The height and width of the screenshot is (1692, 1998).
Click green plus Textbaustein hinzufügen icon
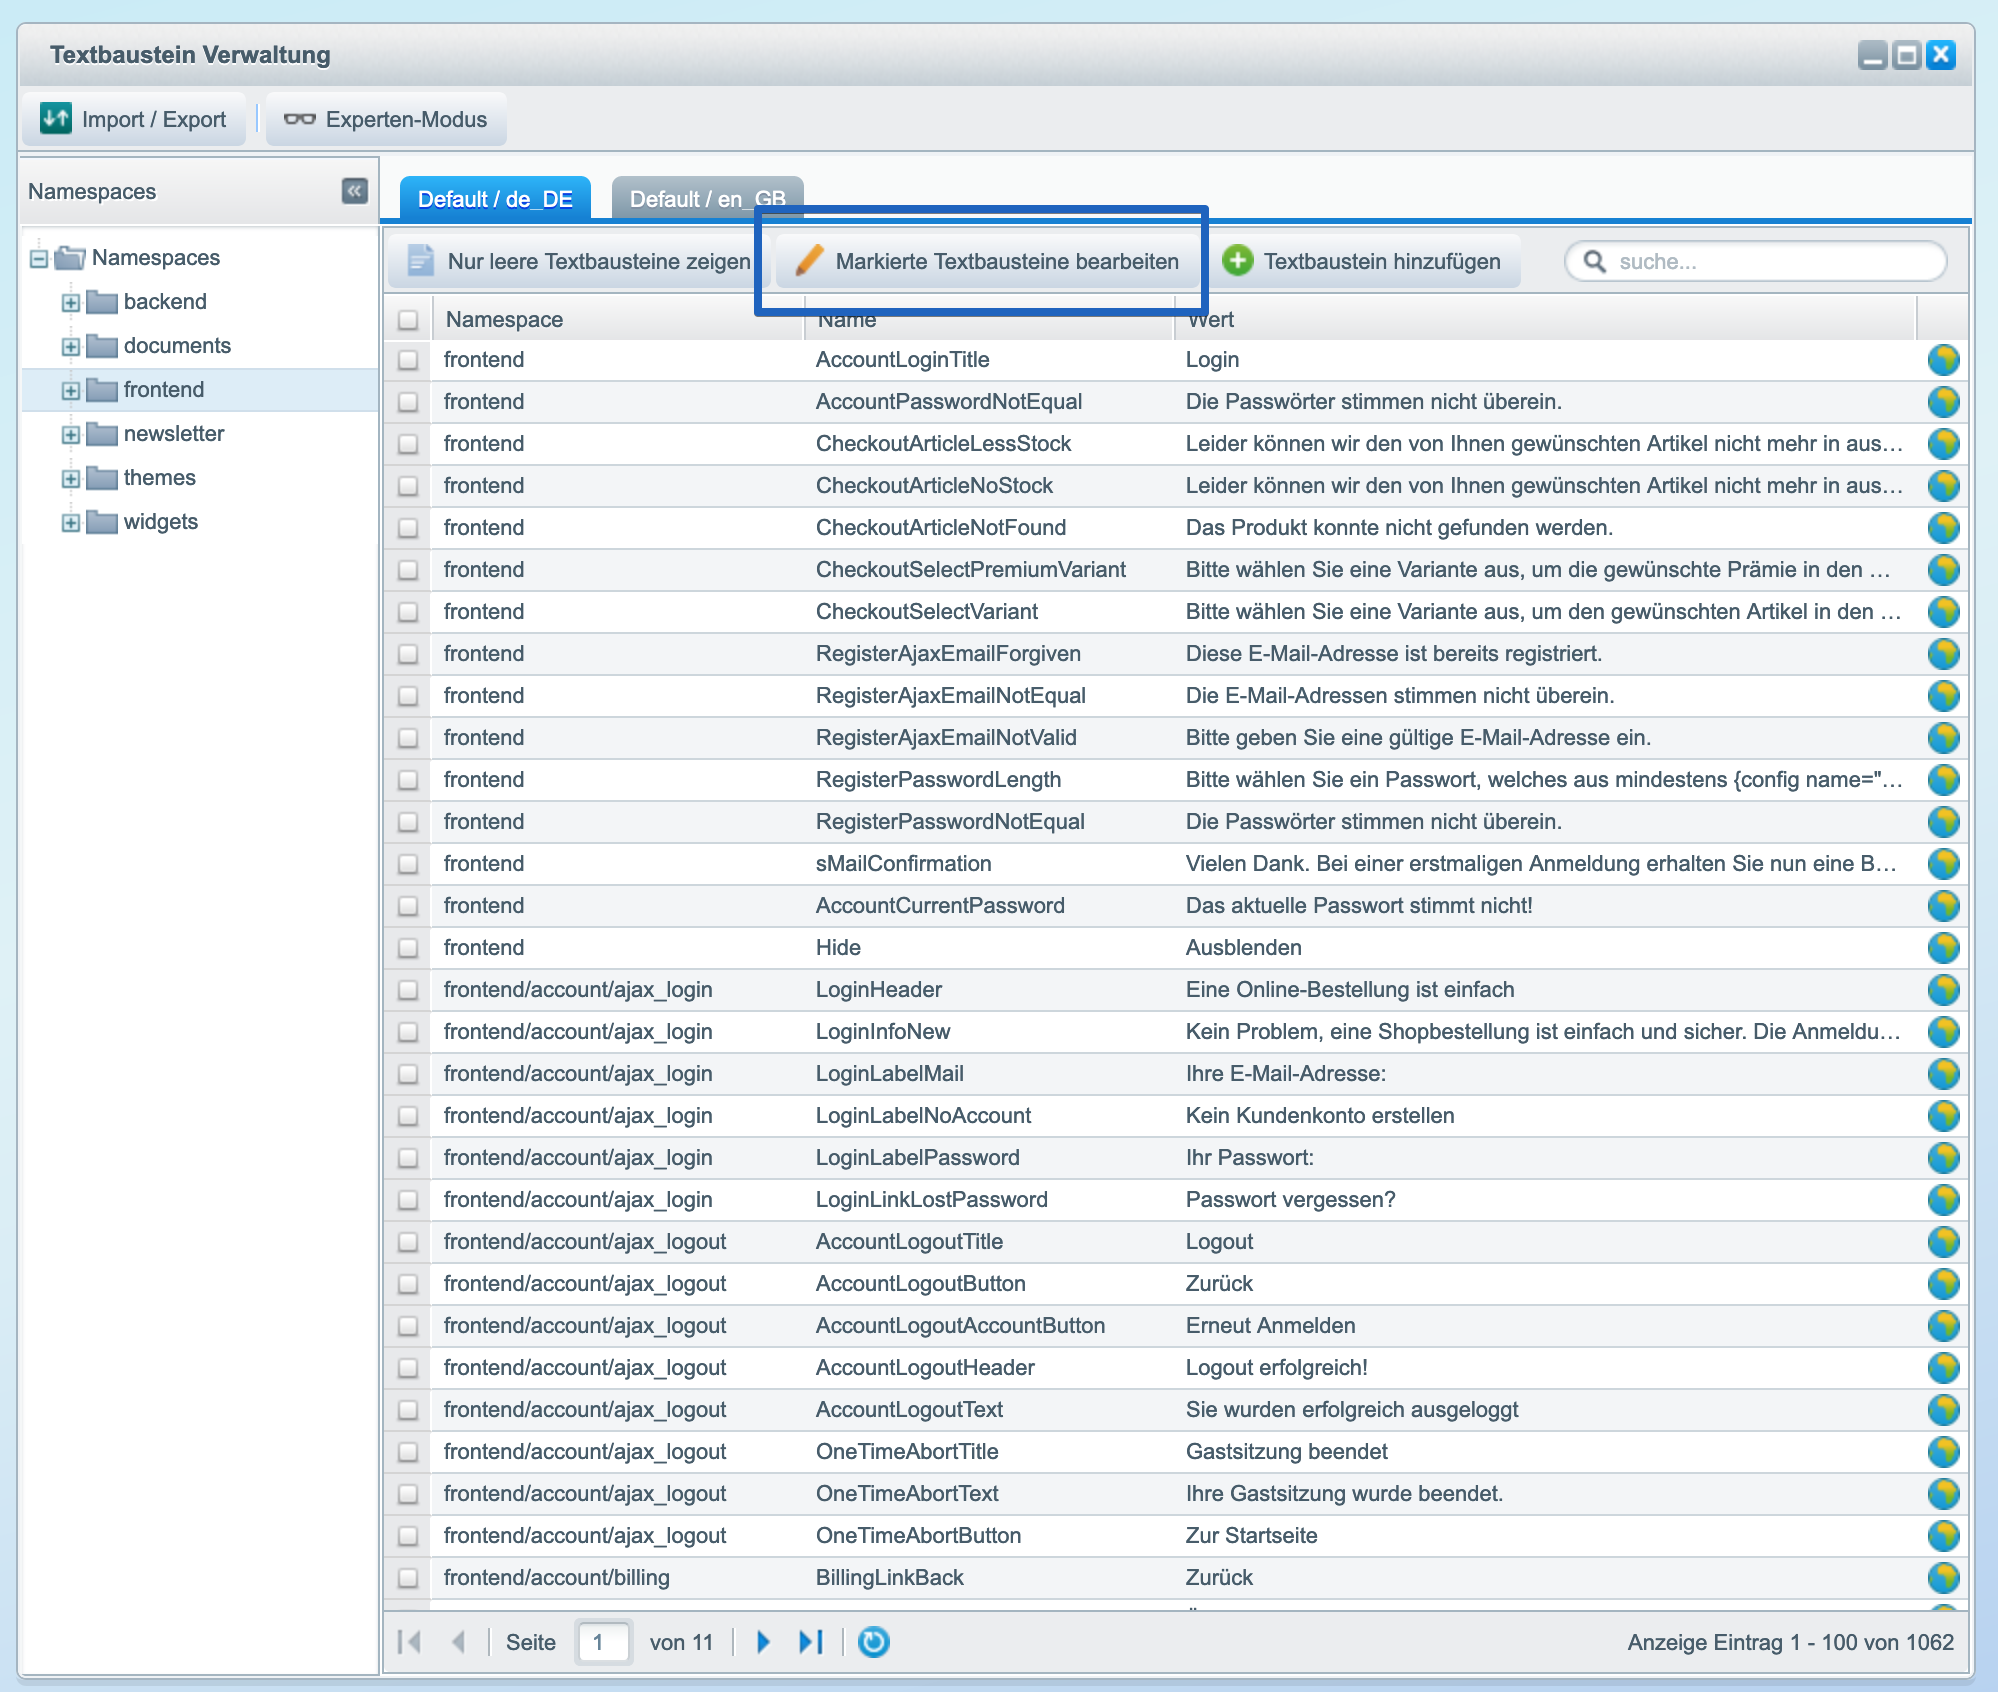click(1238, 261)
